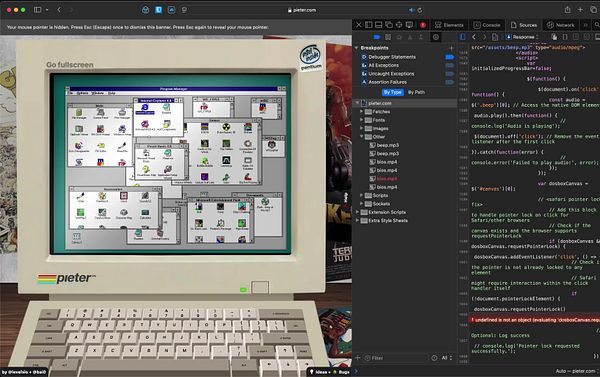Collapse the Other folder
Viewport: 600px width, 377px height.
click(362, 137)
